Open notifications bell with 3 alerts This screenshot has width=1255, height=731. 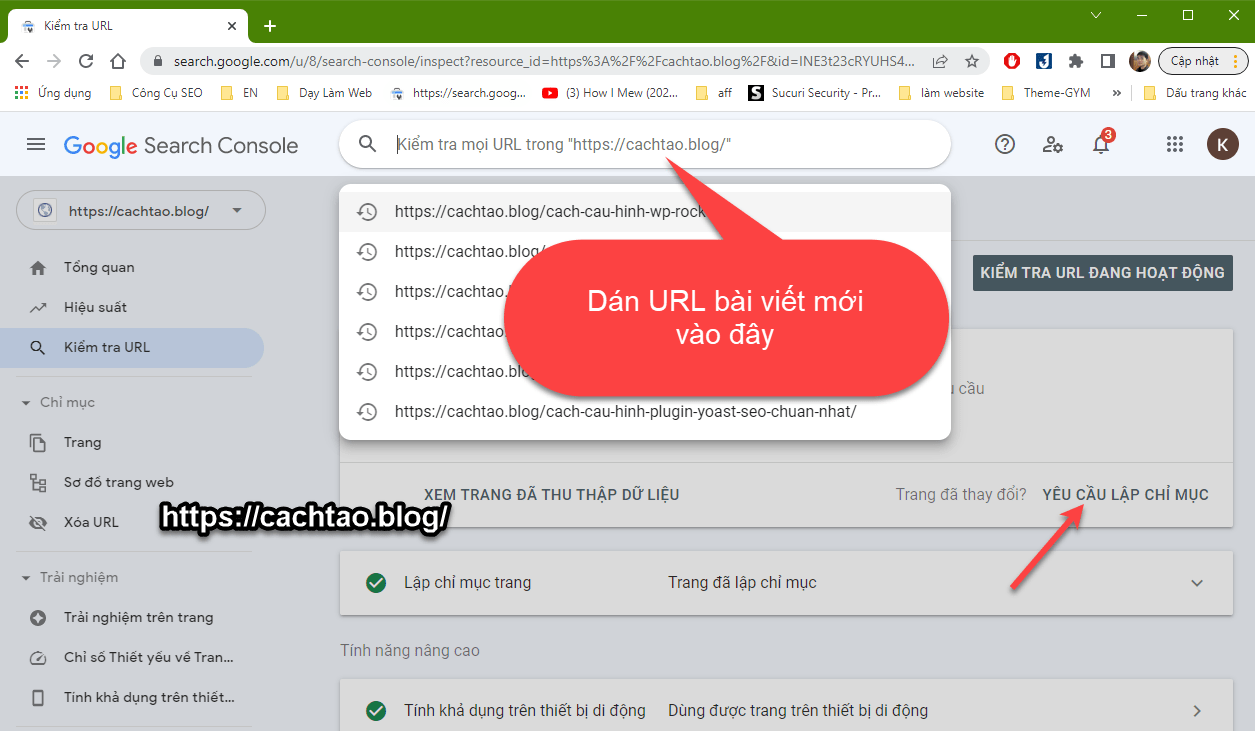[1101, 144]
